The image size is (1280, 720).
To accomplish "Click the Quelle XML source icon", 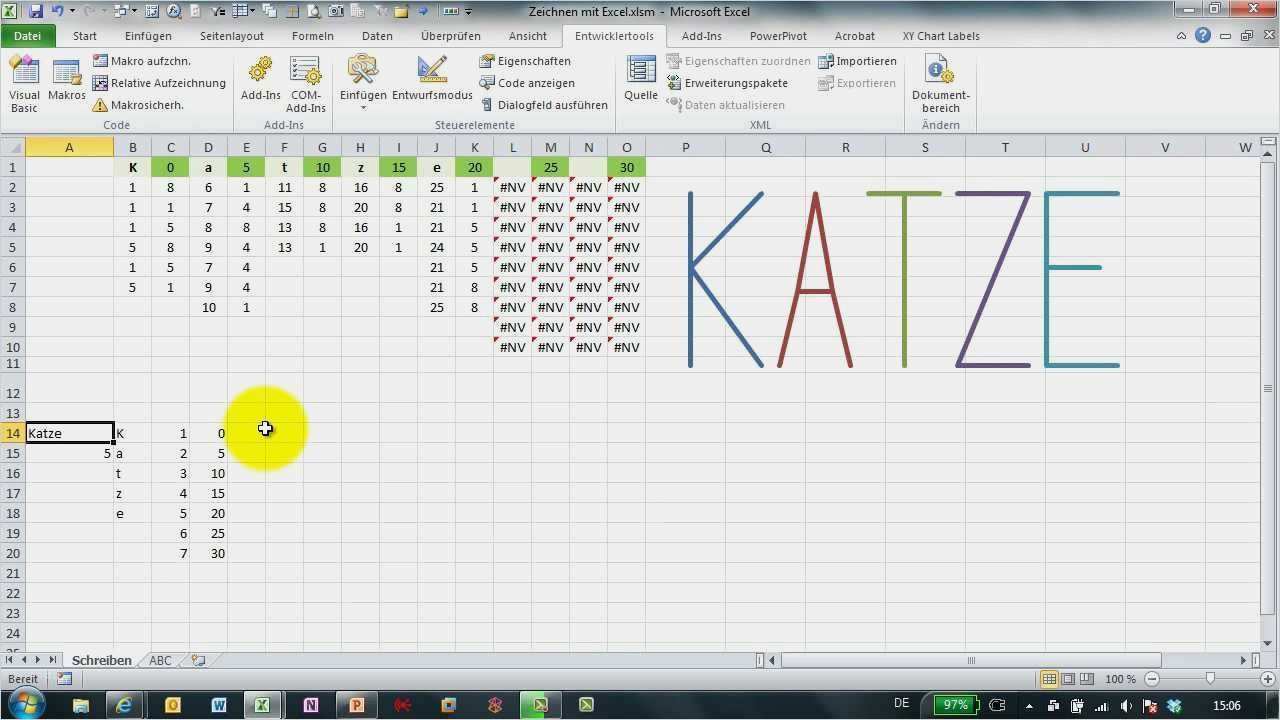I will click(x=641, y=81).
